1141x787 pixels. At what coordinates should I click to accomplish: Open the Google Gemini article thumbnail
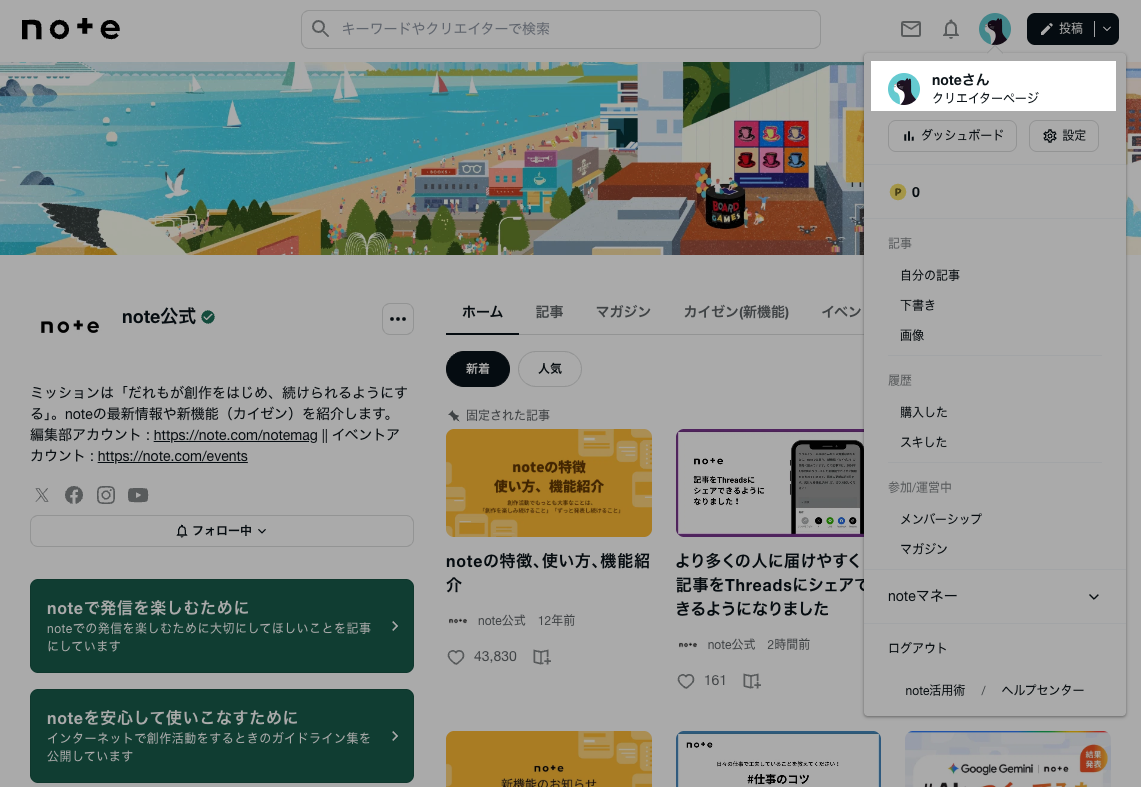[x=1008, y=759]
